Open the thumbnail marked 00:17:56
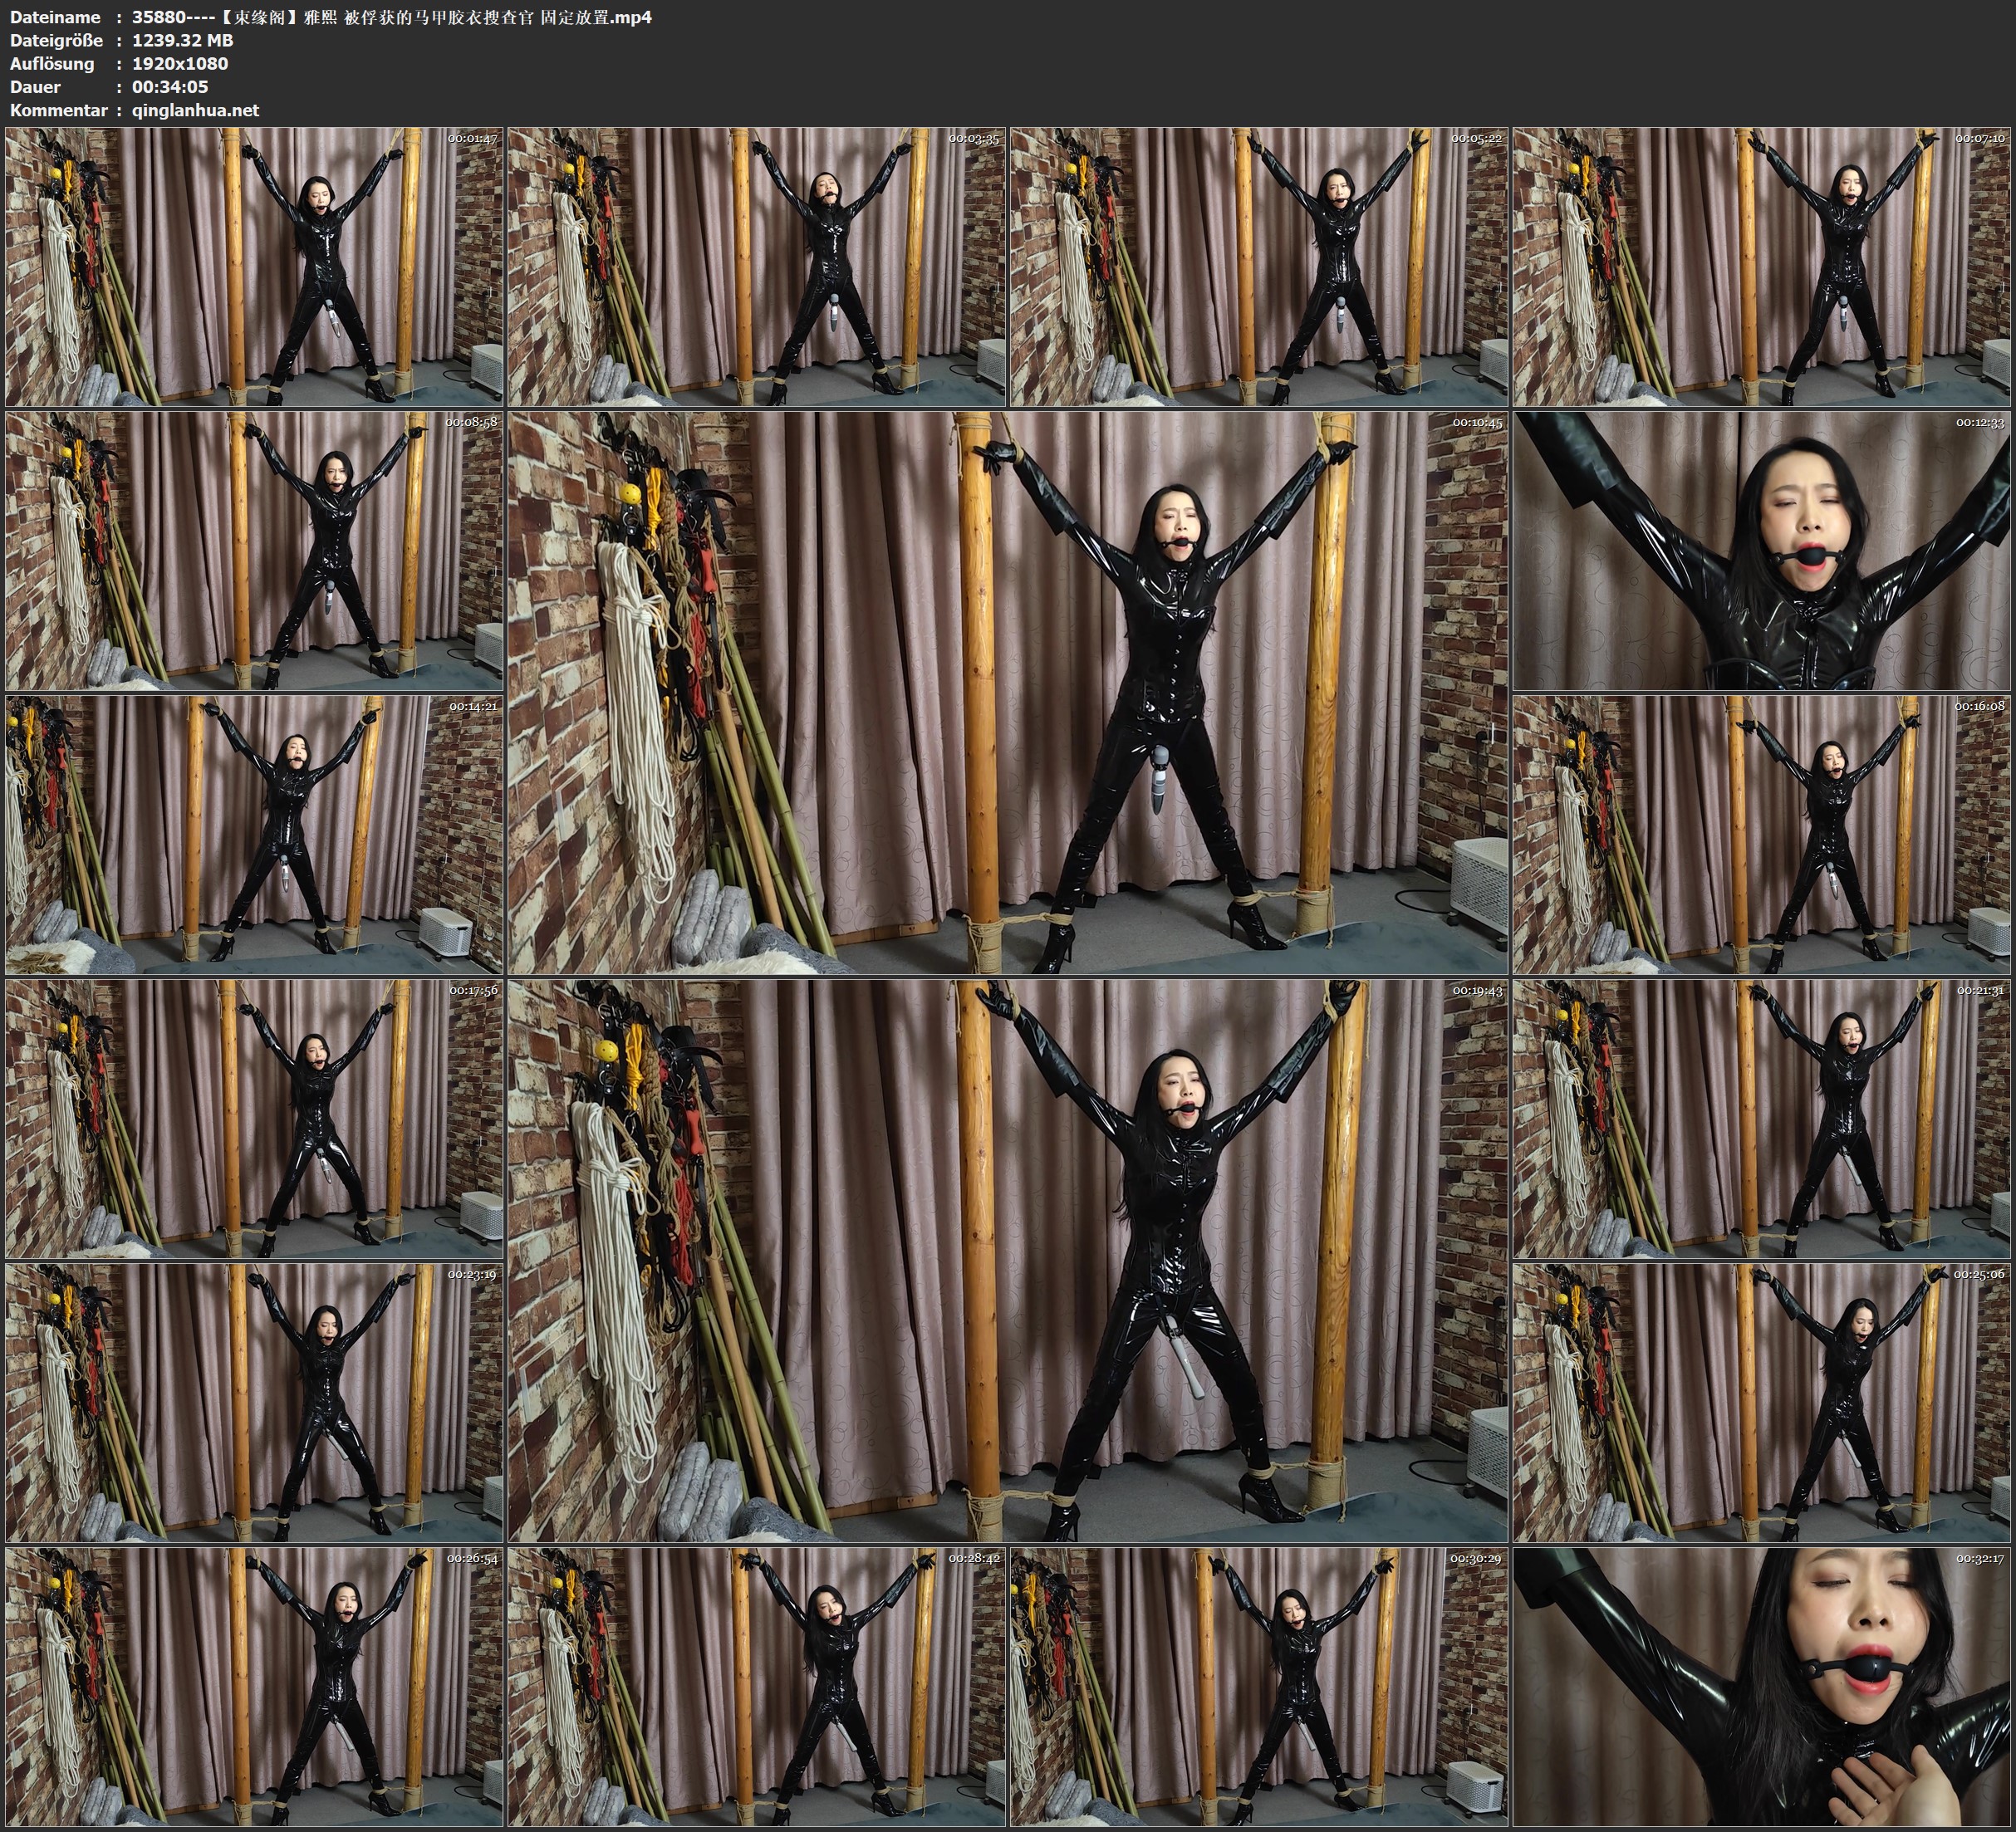Image resolution: width=2016 pixels, height=1832 pixels. pos(254,1118)
